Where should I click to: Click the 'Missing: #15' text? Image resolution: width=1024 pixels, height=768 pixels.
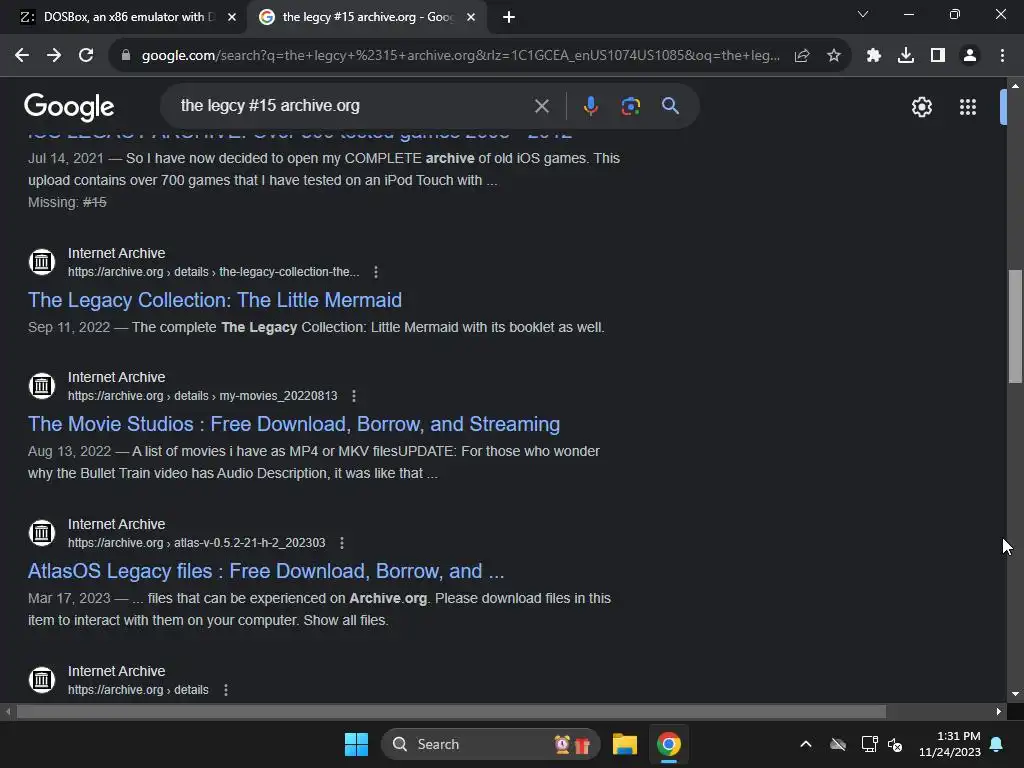click(x=67, y=202)
